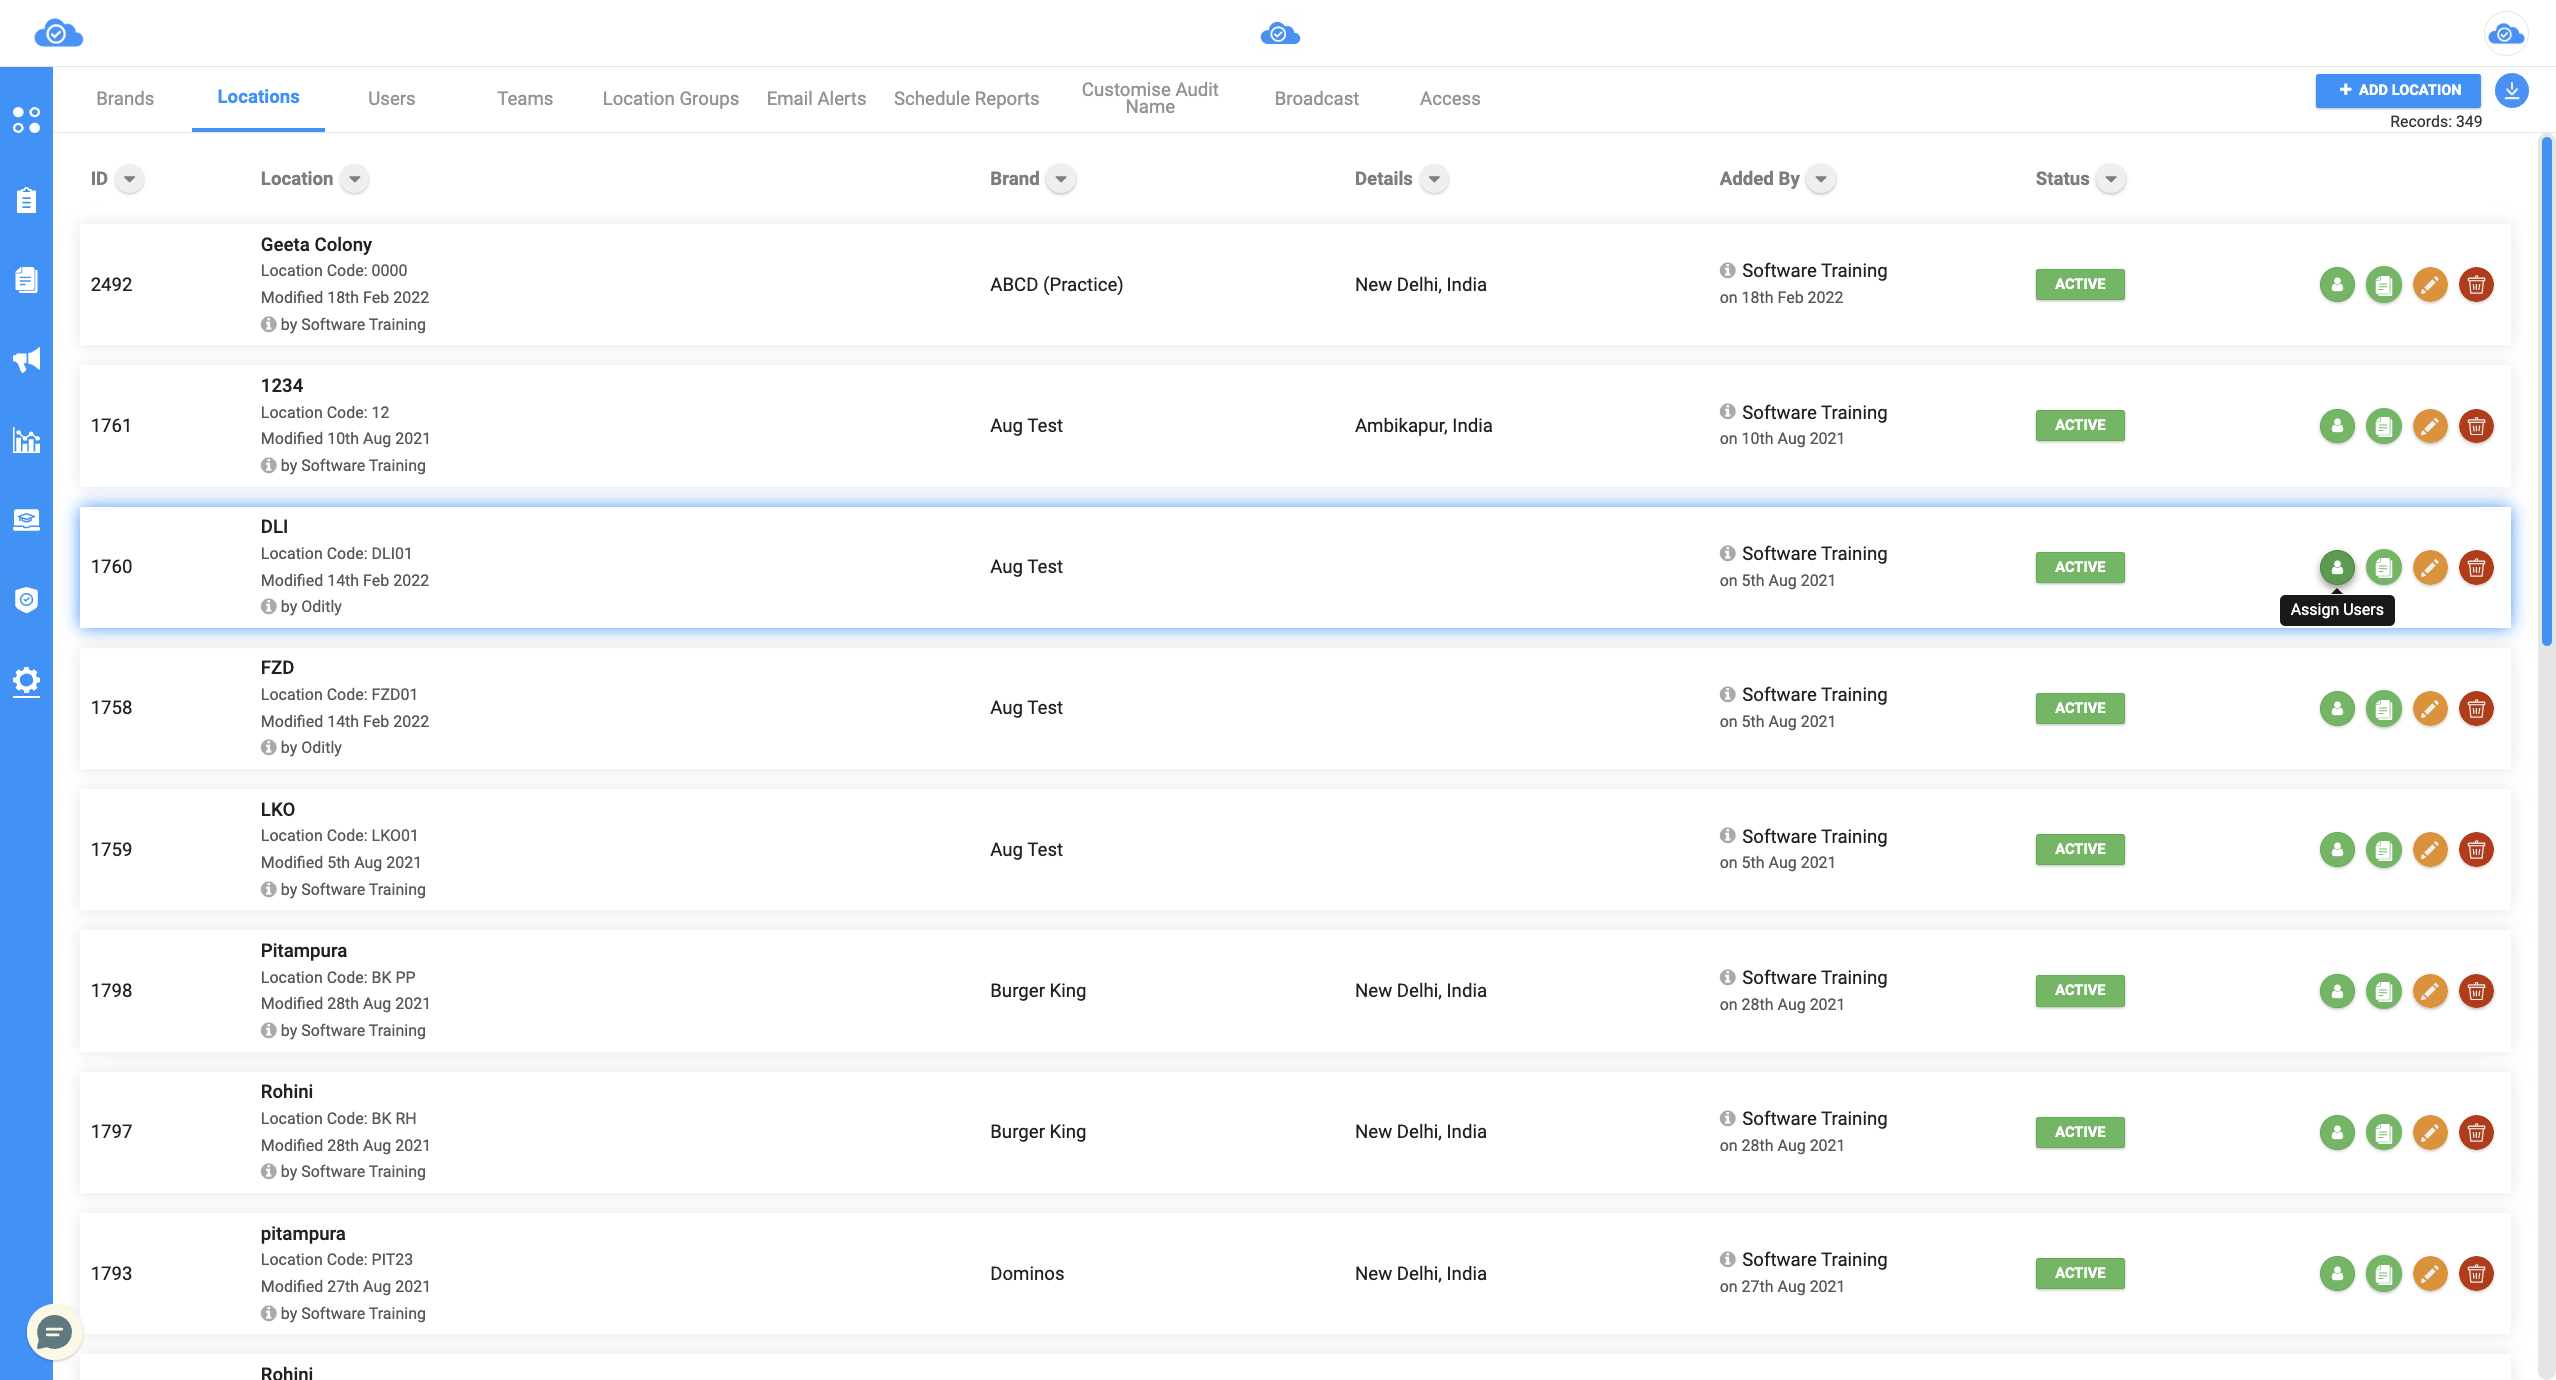
Task: Delete the FZD location
Action: pos(2476,708)
